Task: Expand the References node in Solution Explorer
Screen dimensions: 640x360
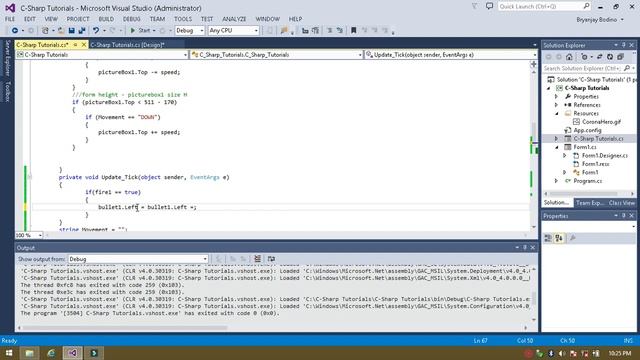Action: click(x=556, y=105)
